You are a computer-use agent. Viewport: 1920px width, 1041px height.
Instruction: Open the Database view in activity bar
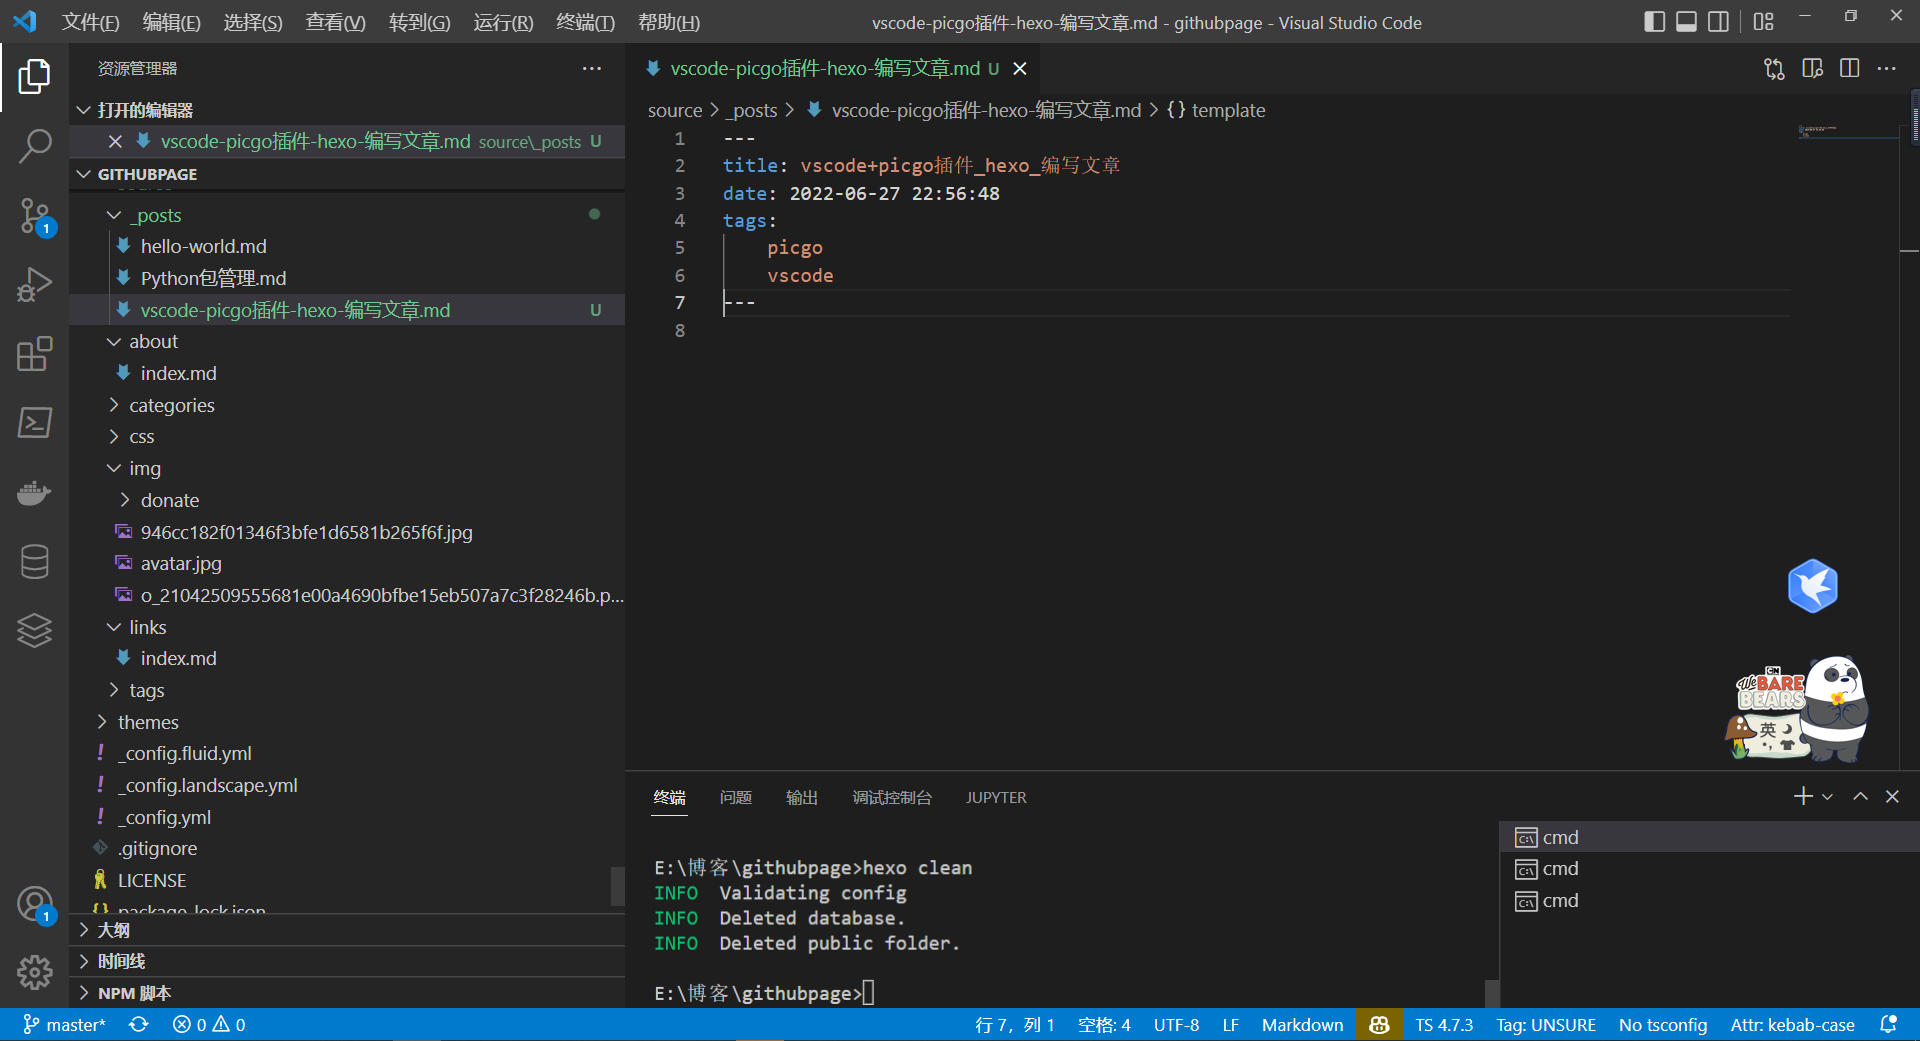pos(34,561)
